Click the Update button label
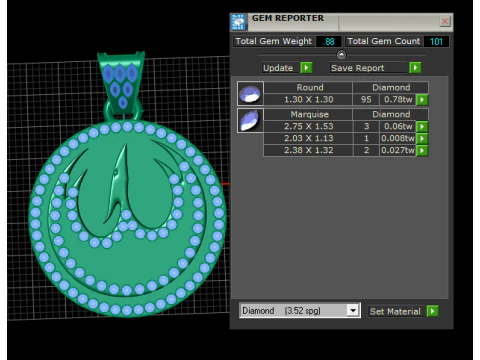 (x=278, y=68)
